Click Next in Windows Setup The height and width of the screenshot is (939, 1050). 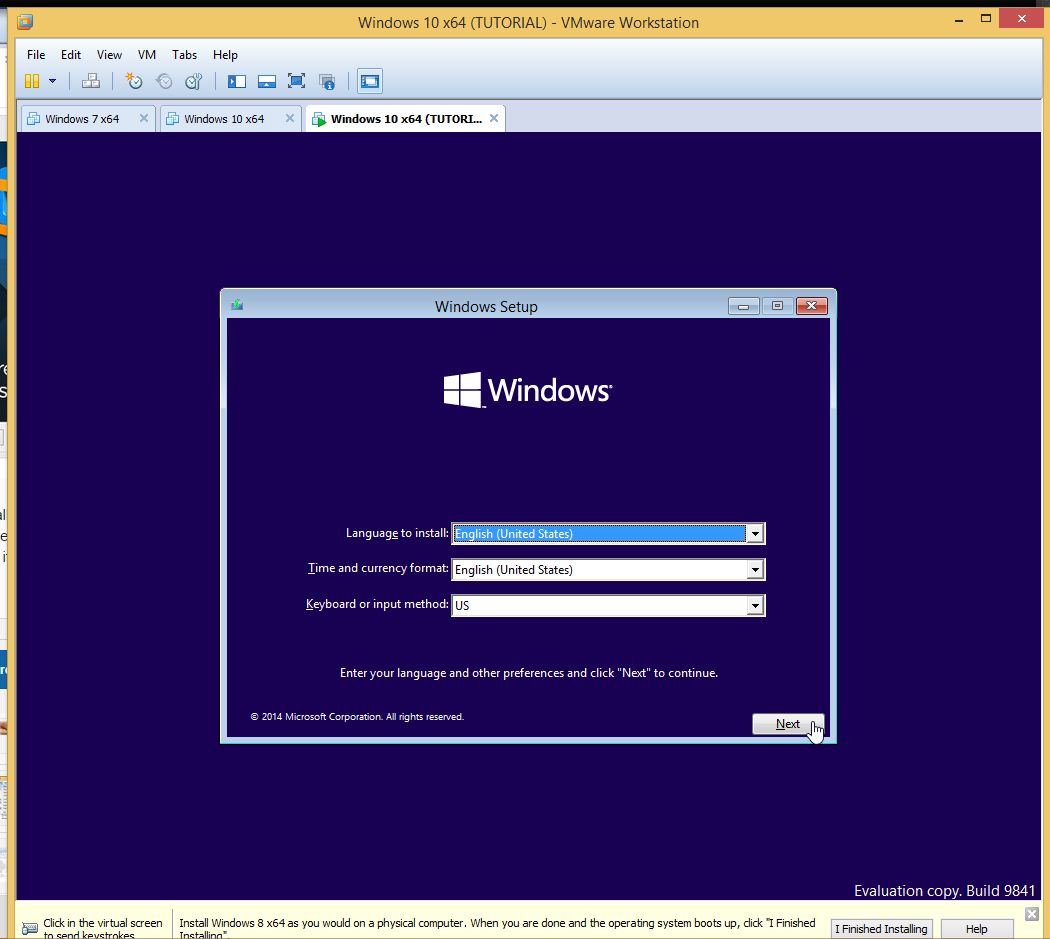pos(788,724)
